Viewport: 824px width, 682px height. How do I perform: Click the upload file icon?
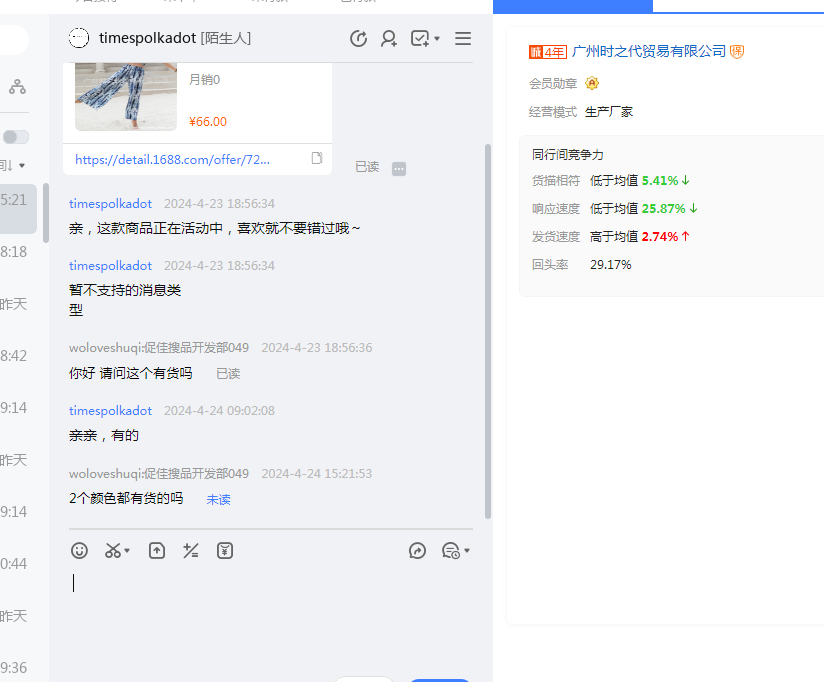157,550
